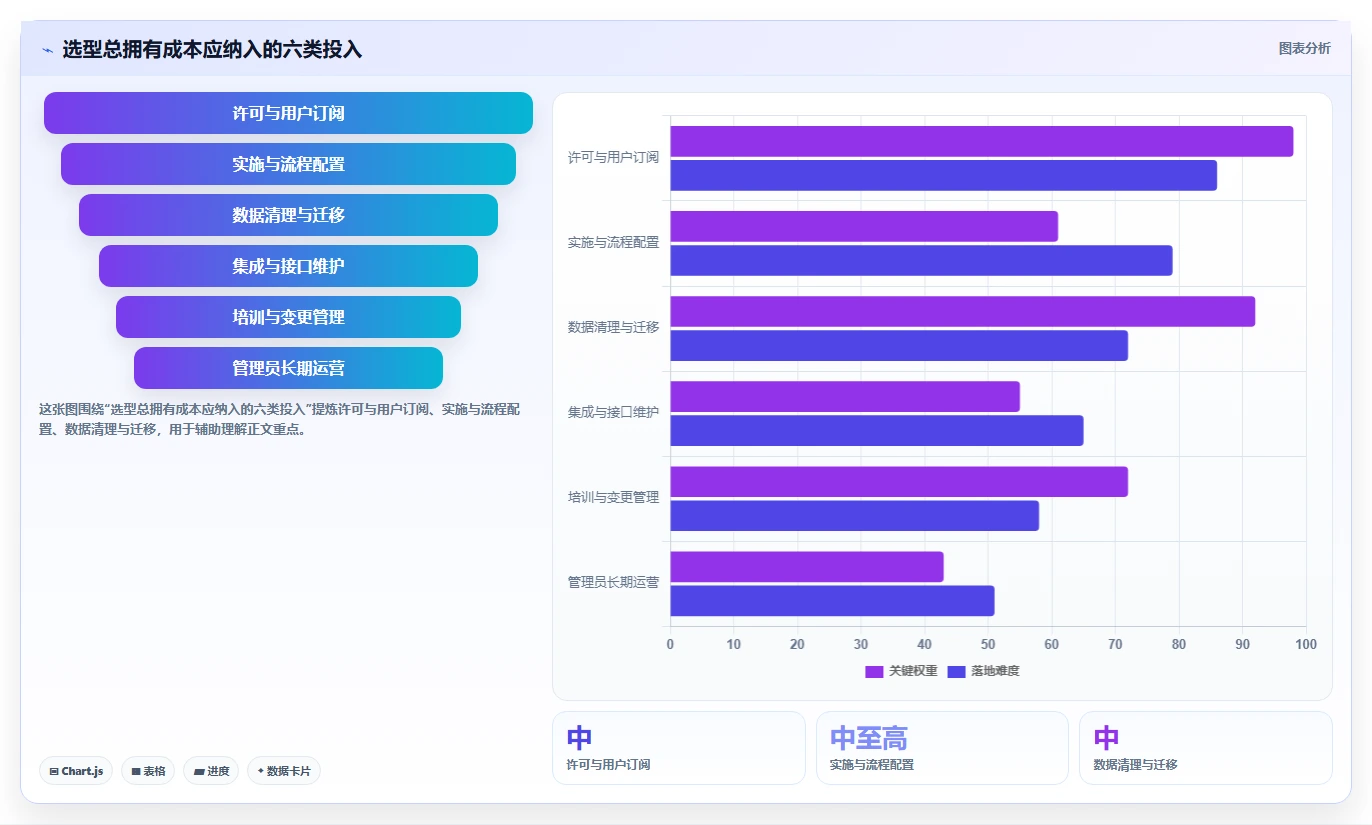Click the 表格 tag chip
This screenshot has height=825, width=1372.
pos(148,771)
